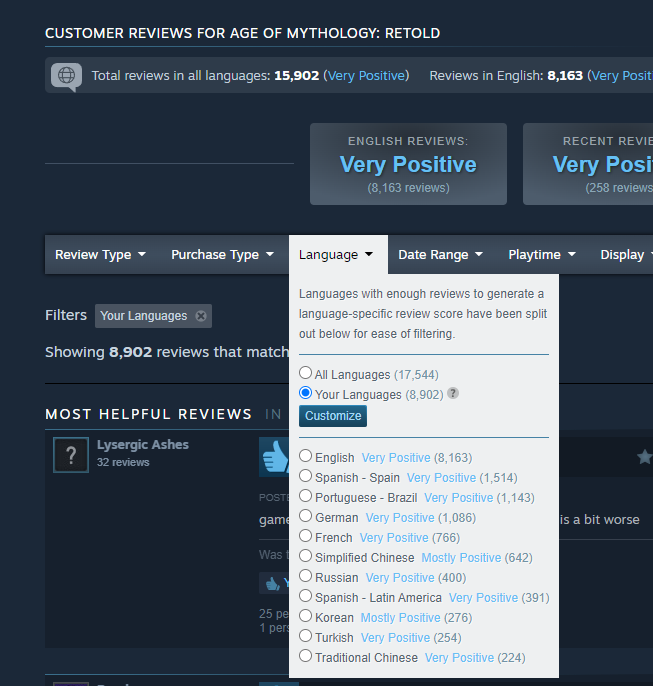Click the Most Helpful Reviews heading
Image resolution: width=653 pixels, height=686 pixels.
tap(149, 414)
